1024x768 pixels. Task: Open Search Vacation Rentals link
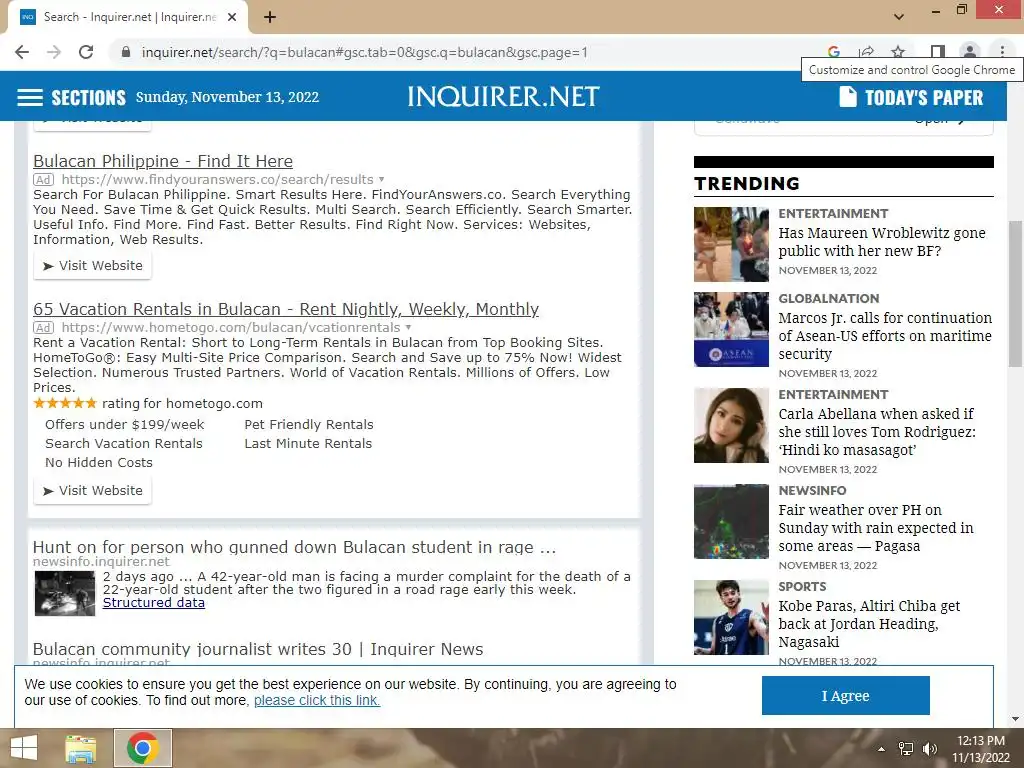click(124, 443)
